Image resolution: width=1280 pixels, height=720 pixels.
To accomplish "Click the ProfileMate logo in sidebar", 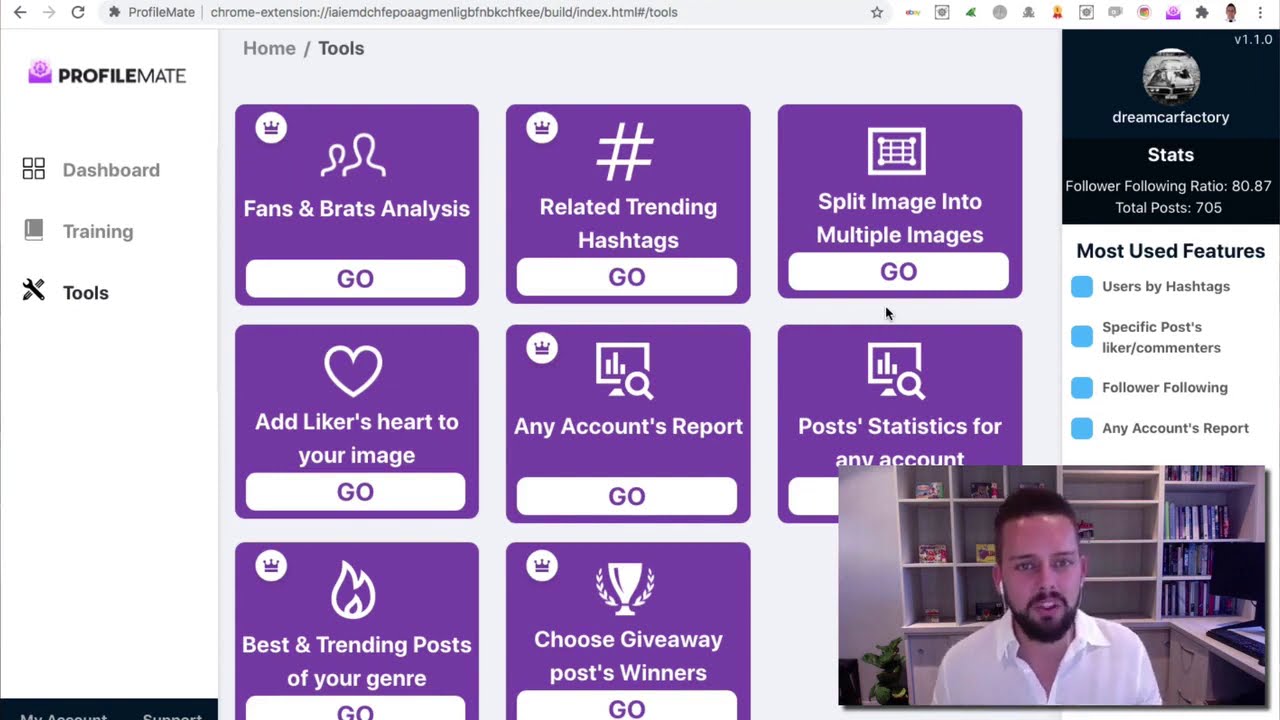I will pos(107,74).
